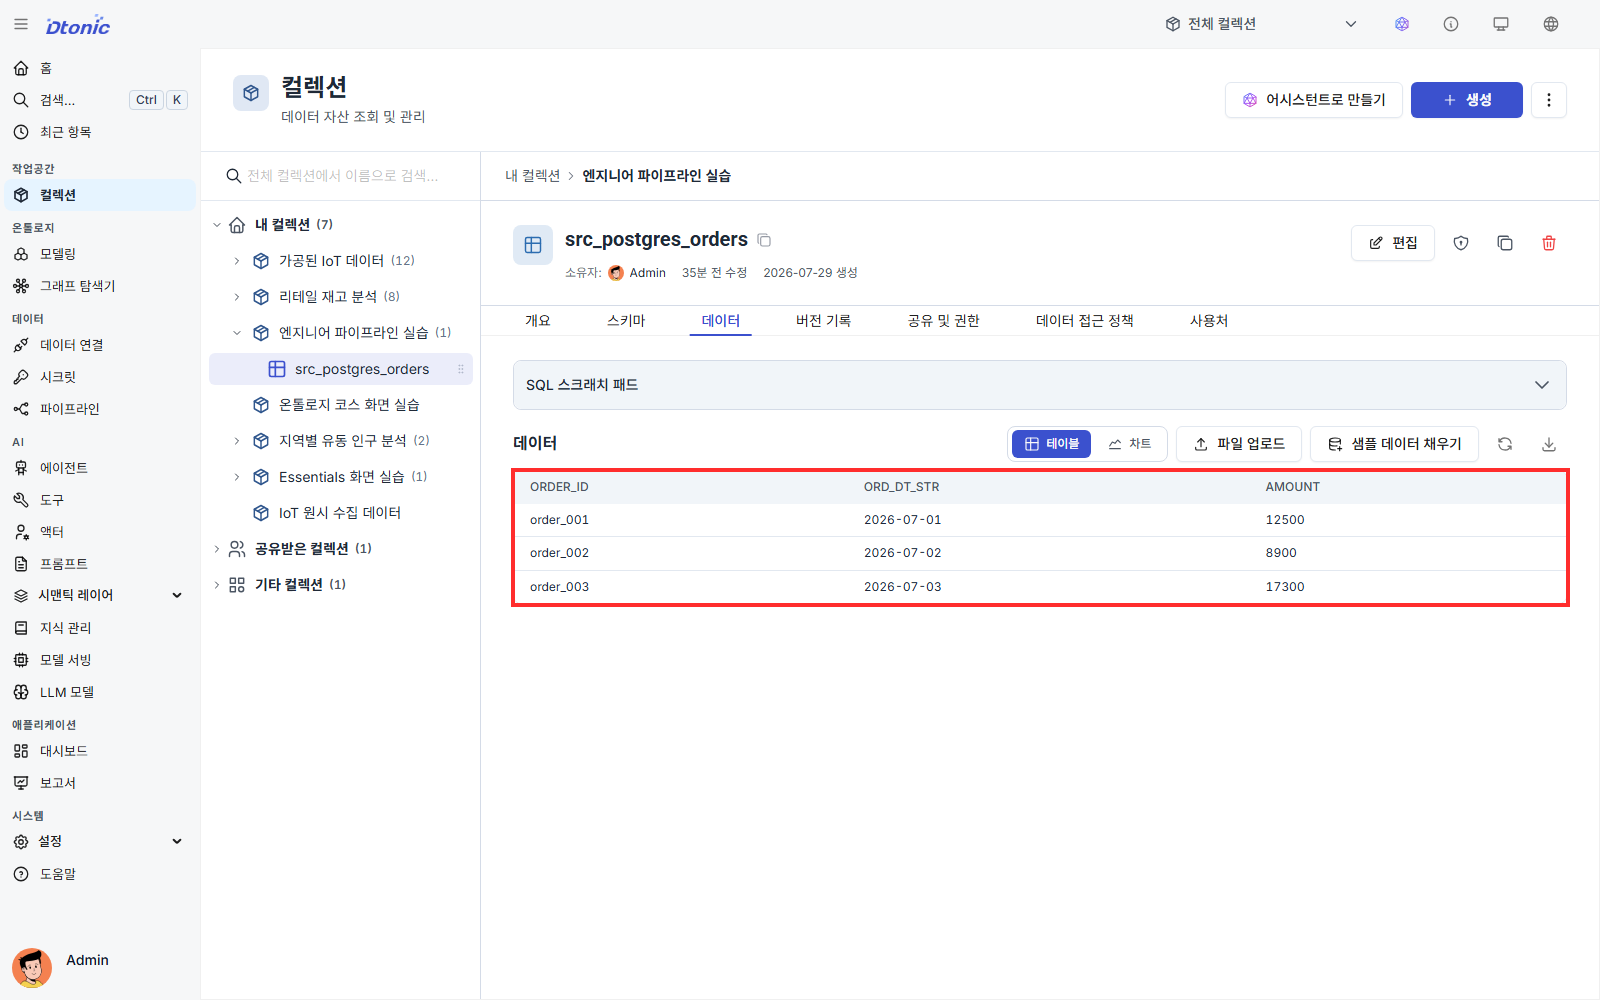
Task: Open 모델 서빙 in the sidebar
Action: tap(100, 660)
